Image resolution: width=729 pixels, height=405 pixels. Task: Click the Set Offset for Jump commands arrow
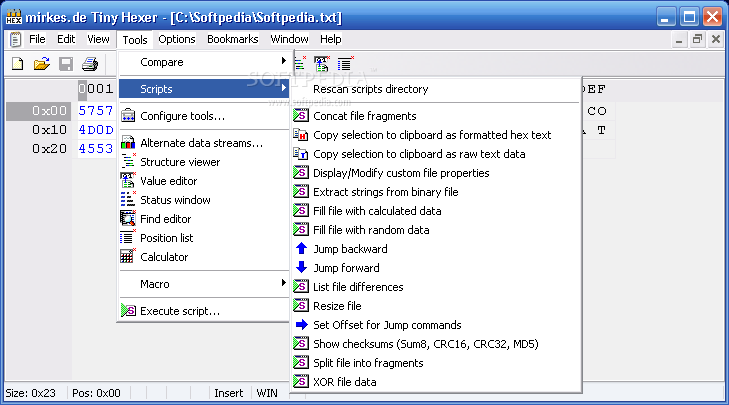click(x=301, y=325)
